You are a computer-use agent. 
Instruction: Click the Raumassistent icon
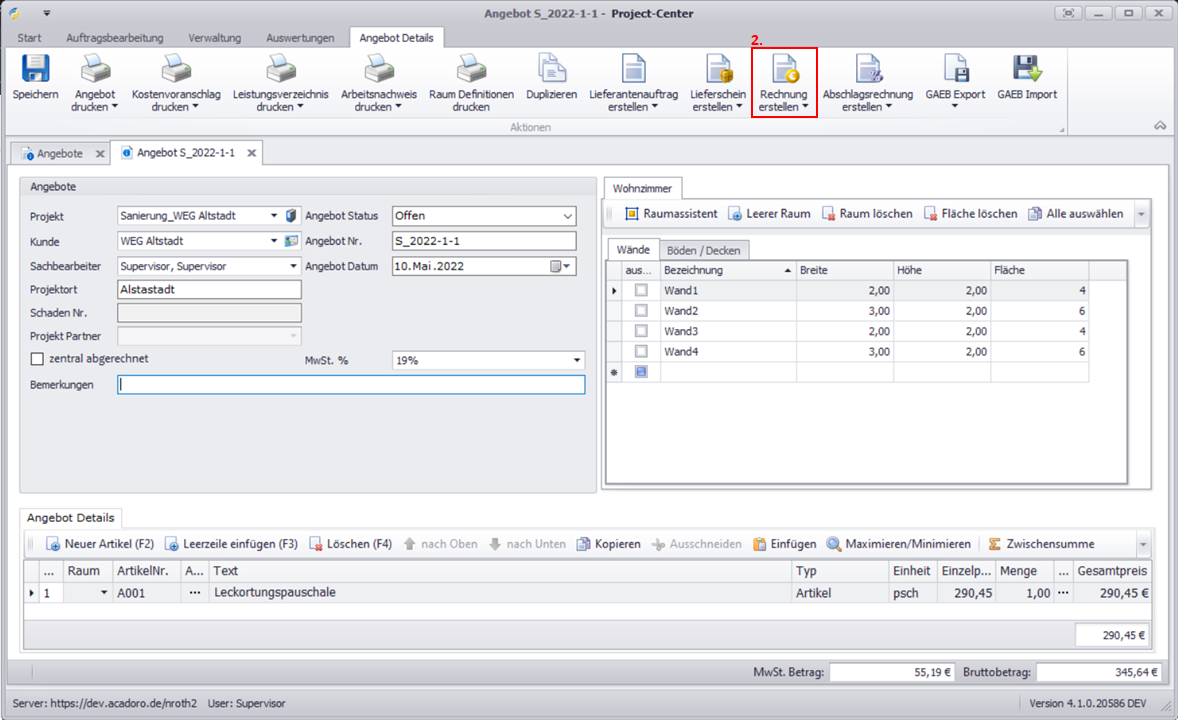coord(632,214)
